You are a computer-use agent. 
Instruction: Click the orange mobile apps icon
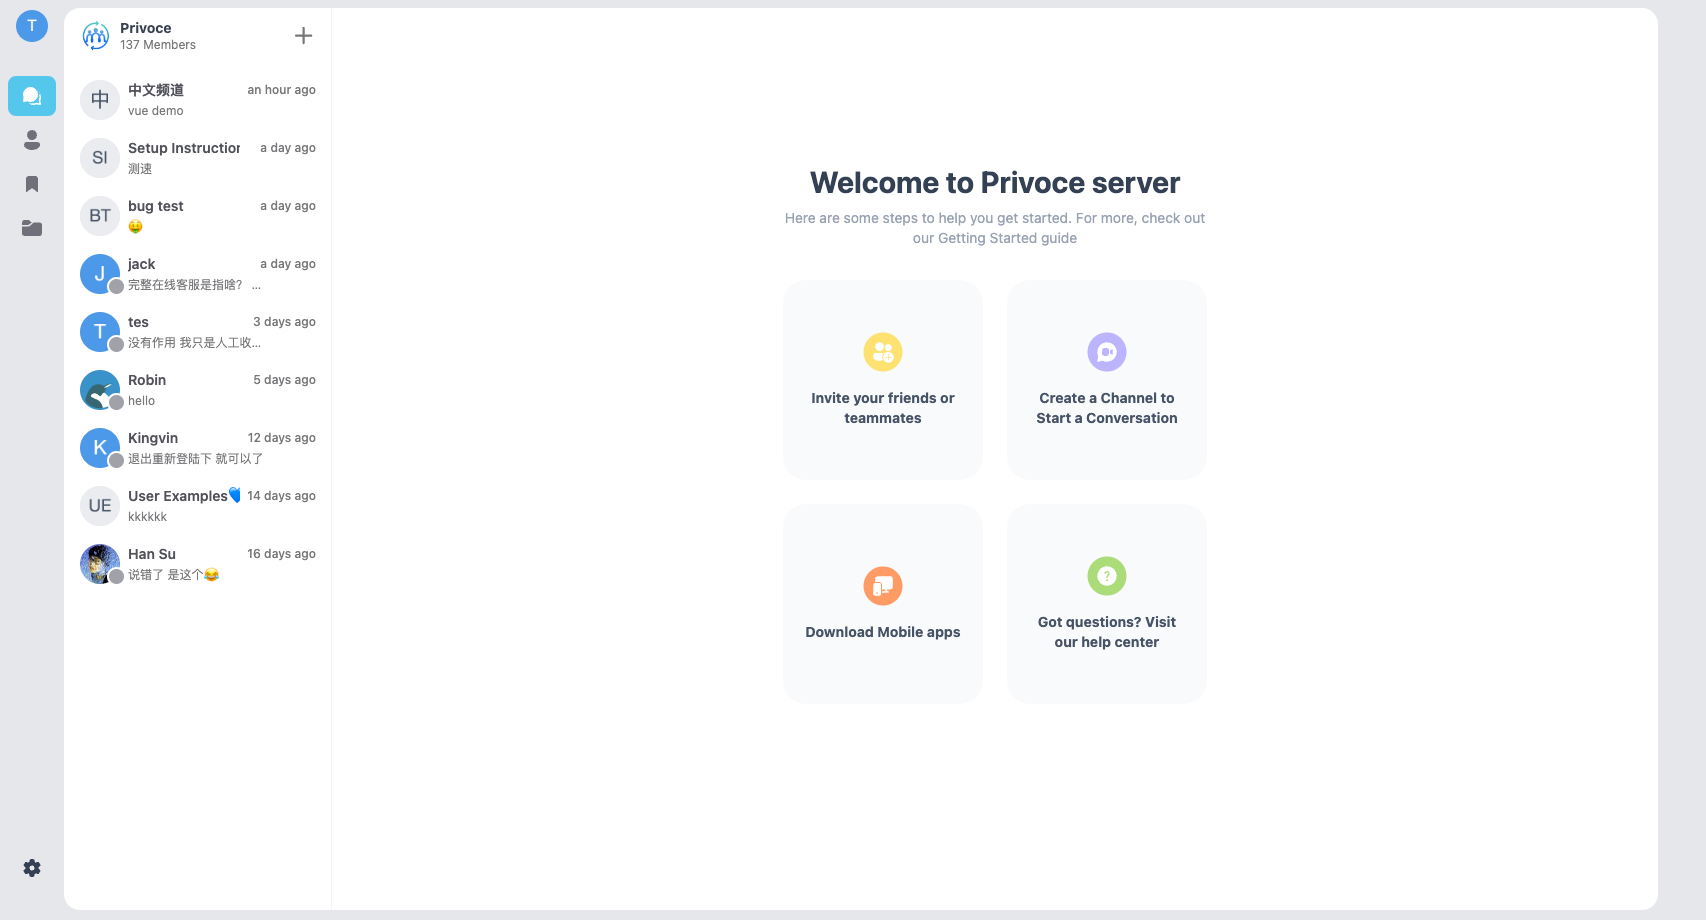coord(882,586)
